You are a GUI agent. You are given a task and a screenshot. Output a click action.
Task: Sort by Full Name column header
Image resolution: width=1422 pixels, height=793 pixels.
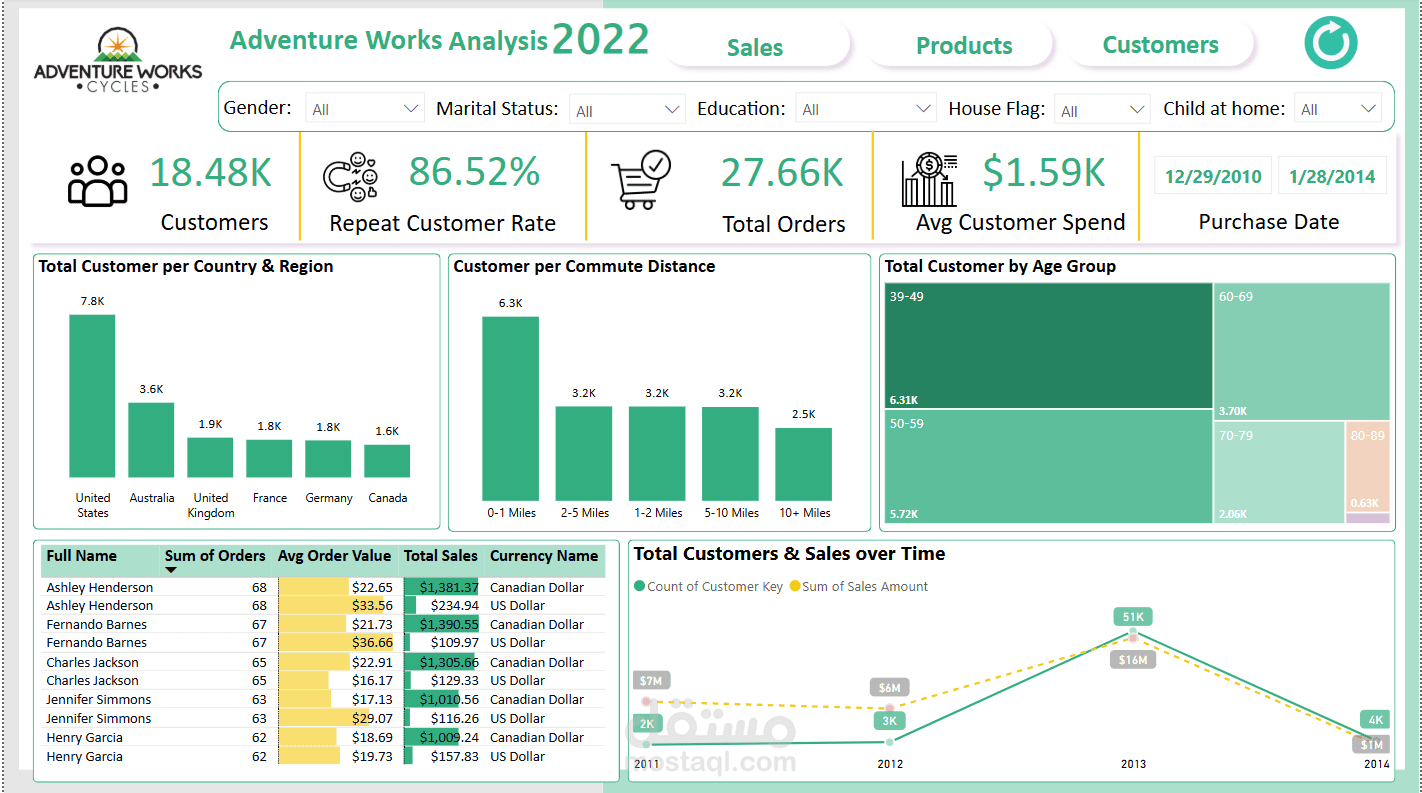[82, 556]
